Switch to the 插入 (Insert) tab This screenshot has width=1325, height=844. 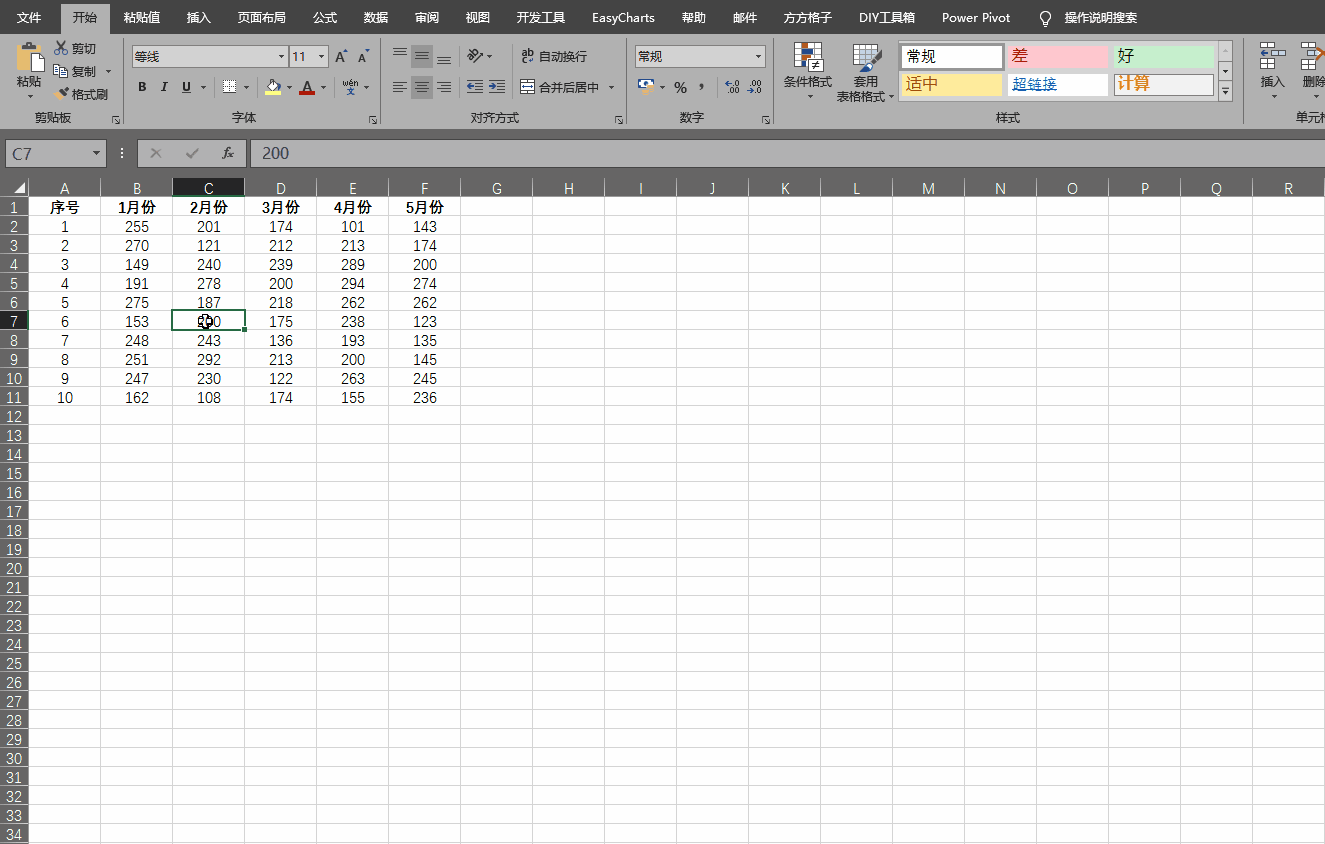click(199, 18)
